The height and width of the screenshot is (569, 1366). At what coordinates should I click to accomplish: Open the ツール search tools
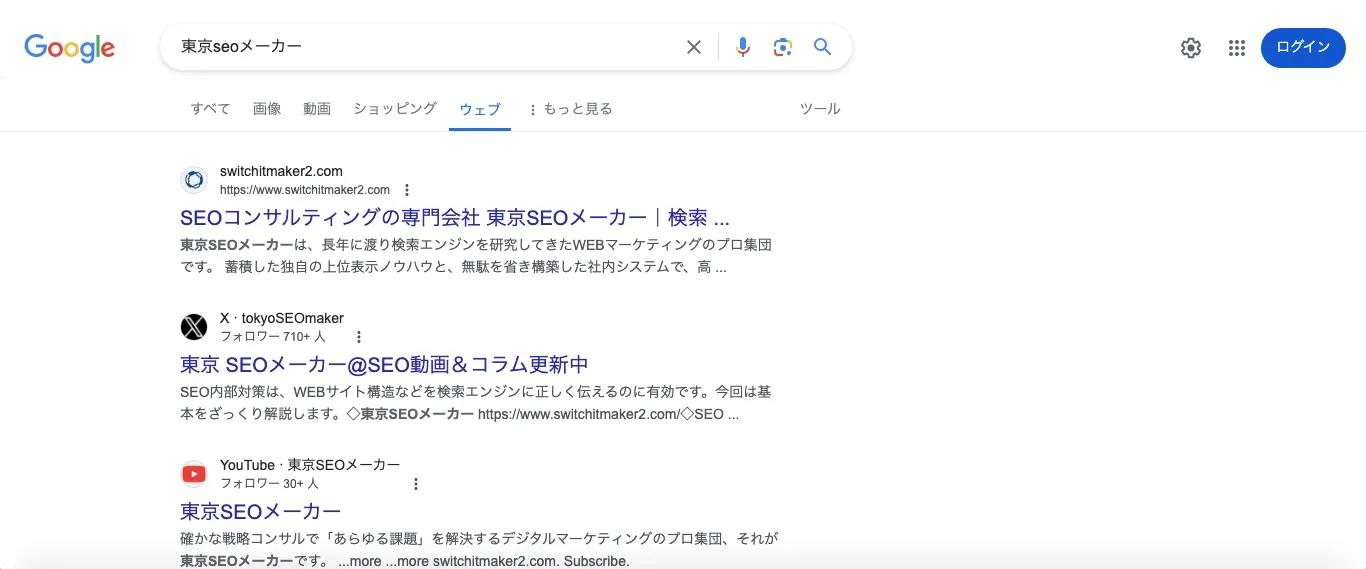tap(820, 108)
